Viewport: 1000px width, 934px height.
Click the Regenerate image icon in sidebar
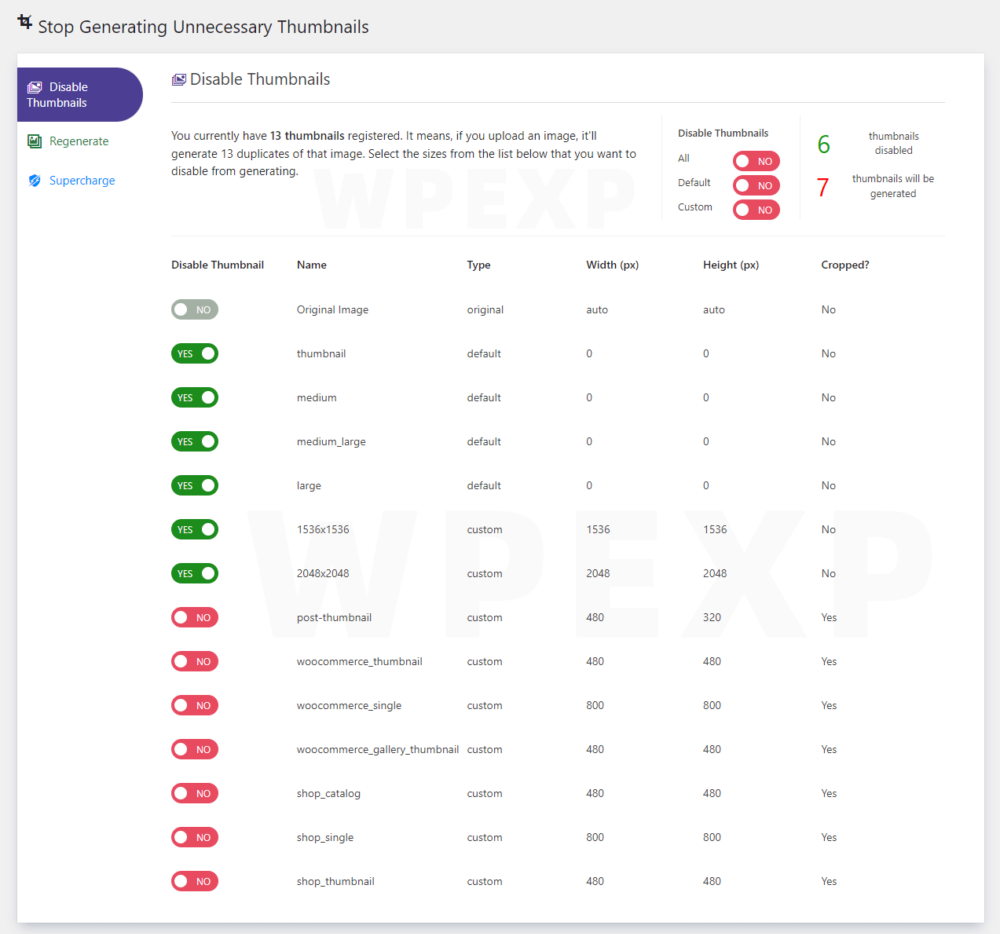pos(35,142)
